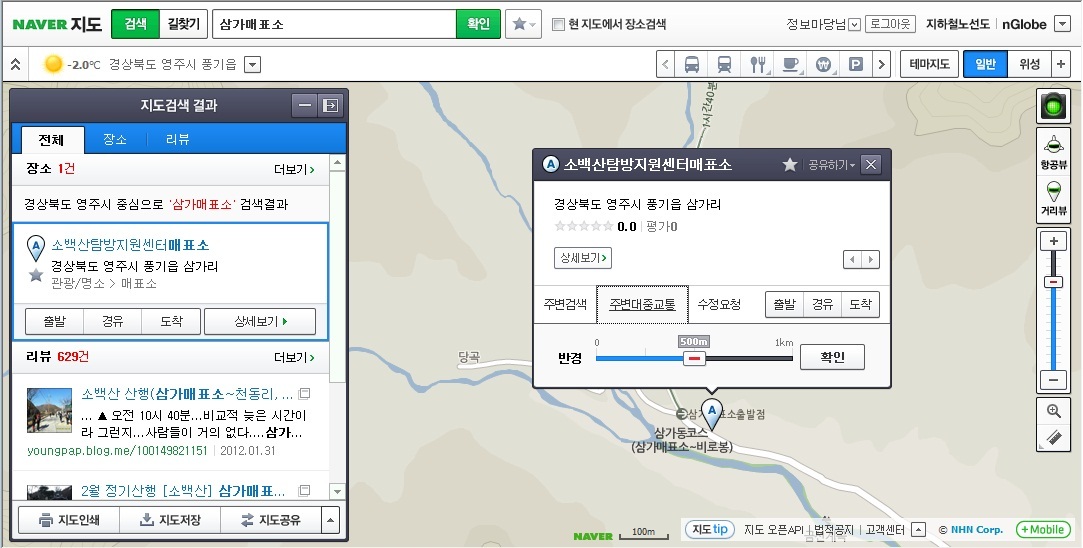Expand the footer menu arrow near 고객센터
The width and height of the screenshot is (1083, 548).
(x=918, y=530)
